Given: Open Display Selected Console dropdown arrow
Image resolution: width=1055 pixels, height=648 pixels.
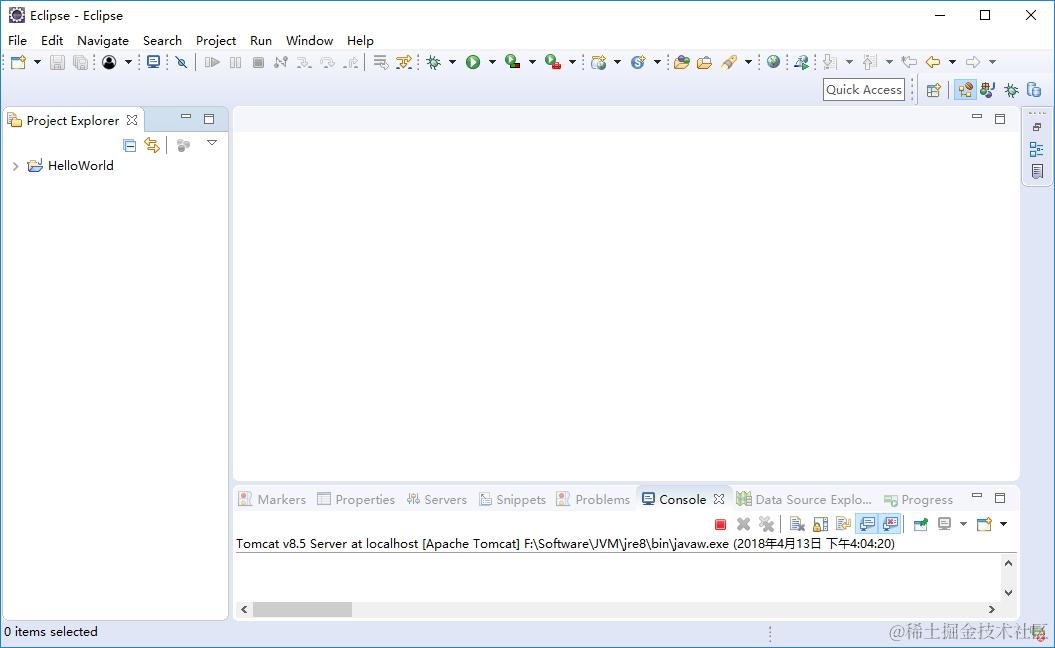Looking at the screenshot, I should coord(963,524).
